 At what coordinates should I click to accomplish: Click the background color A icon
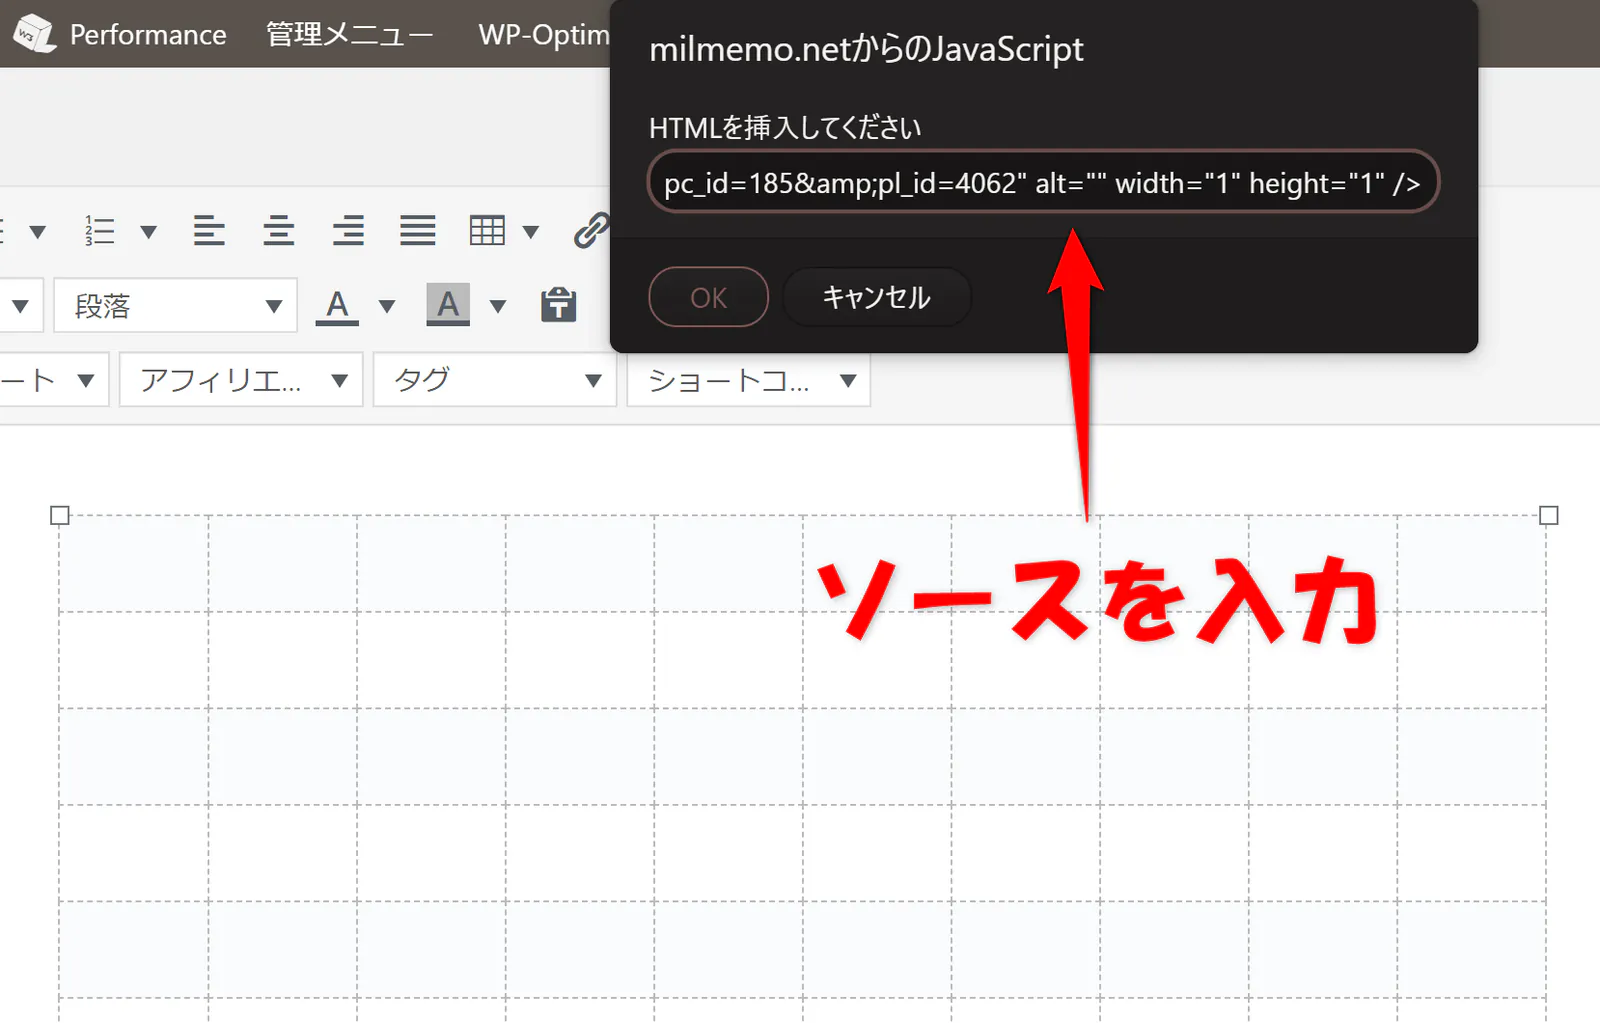[448, 305]
